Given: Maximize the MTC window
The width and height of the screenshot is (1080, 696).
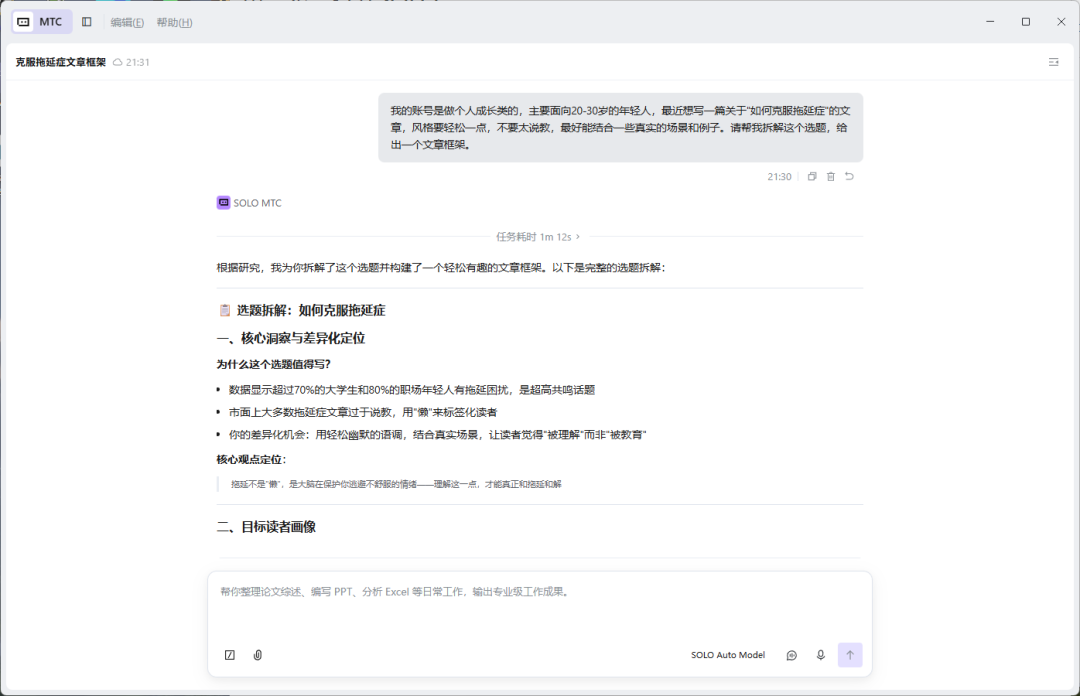Looking at the screenshot, I should point(1026,22).
